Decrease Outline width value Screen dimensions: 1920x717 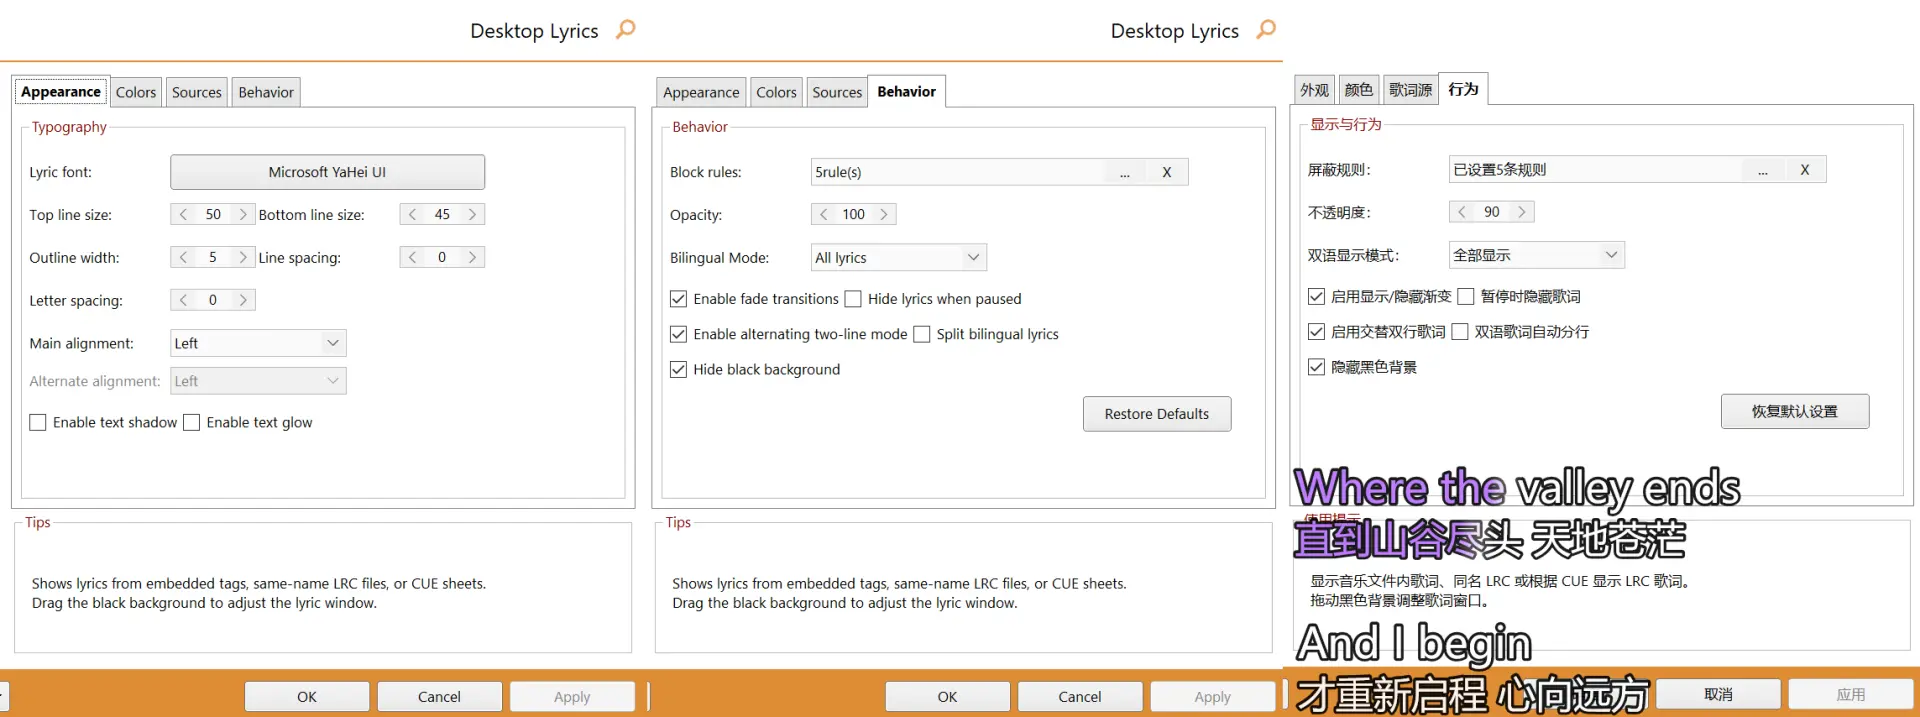coord(183,257)
